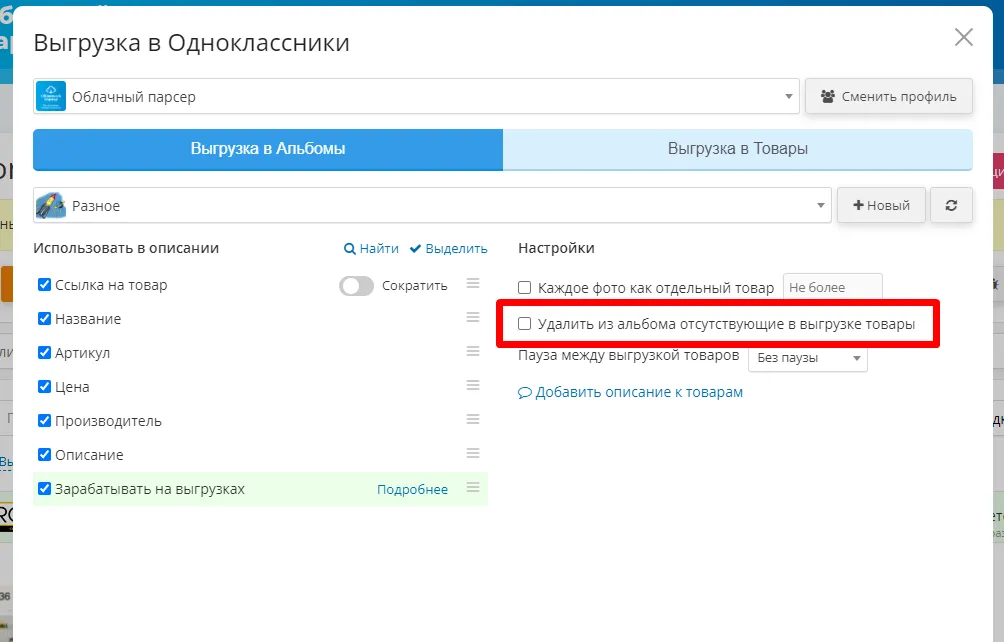Open the Без паузы pause dropdown
The height and width of the screenshot is (642, 1004).
(x=808, y=358)
